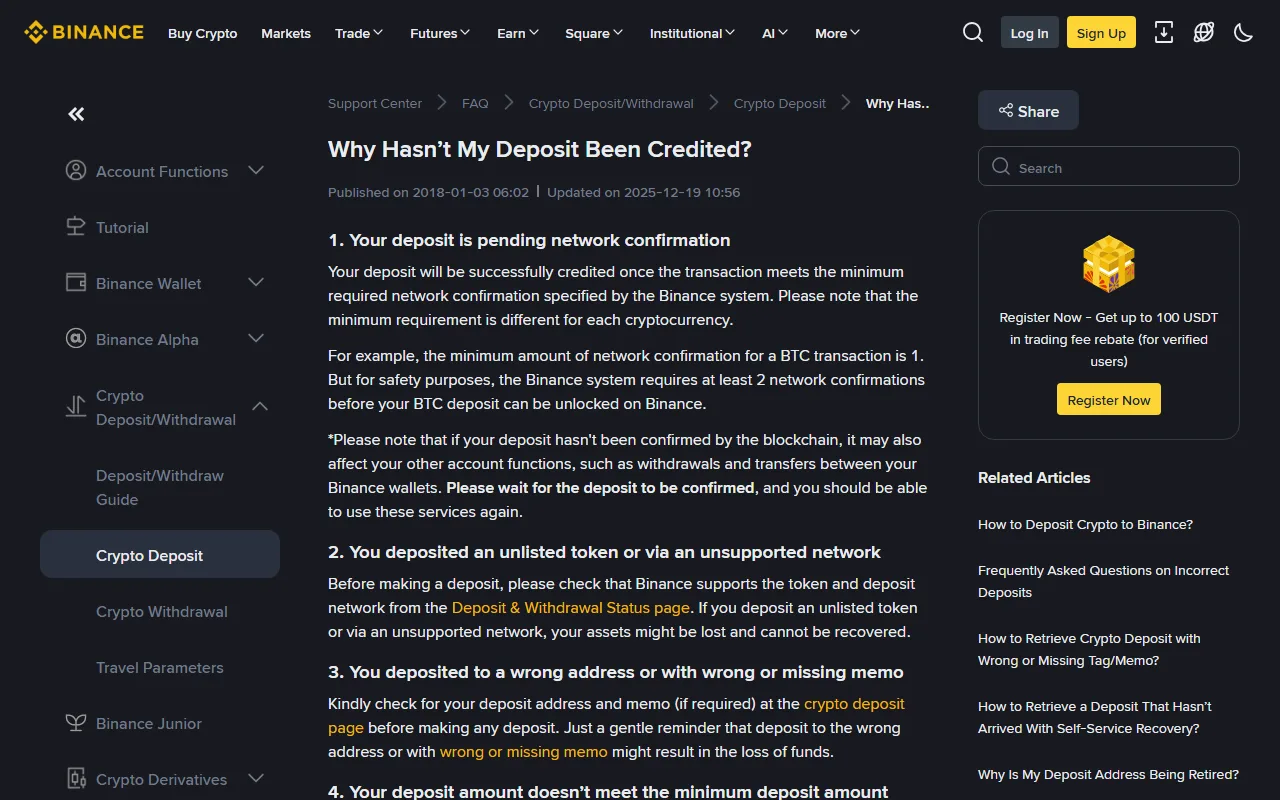
Task: Expand Crypto Derivatives chevron
Action: 256,778
